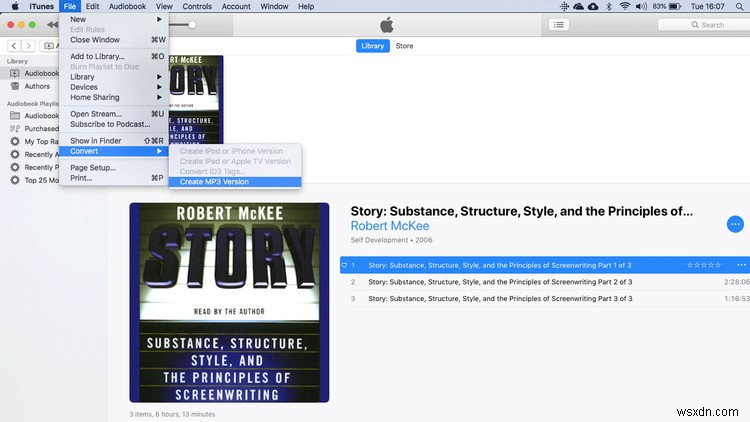Click the rewind playback button

point(52,24)
